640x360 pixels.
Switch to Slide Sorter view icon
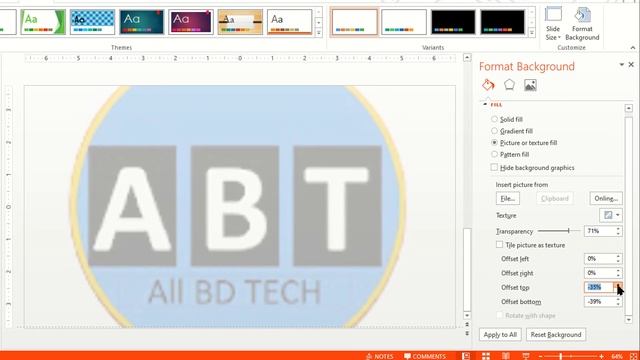486,356
